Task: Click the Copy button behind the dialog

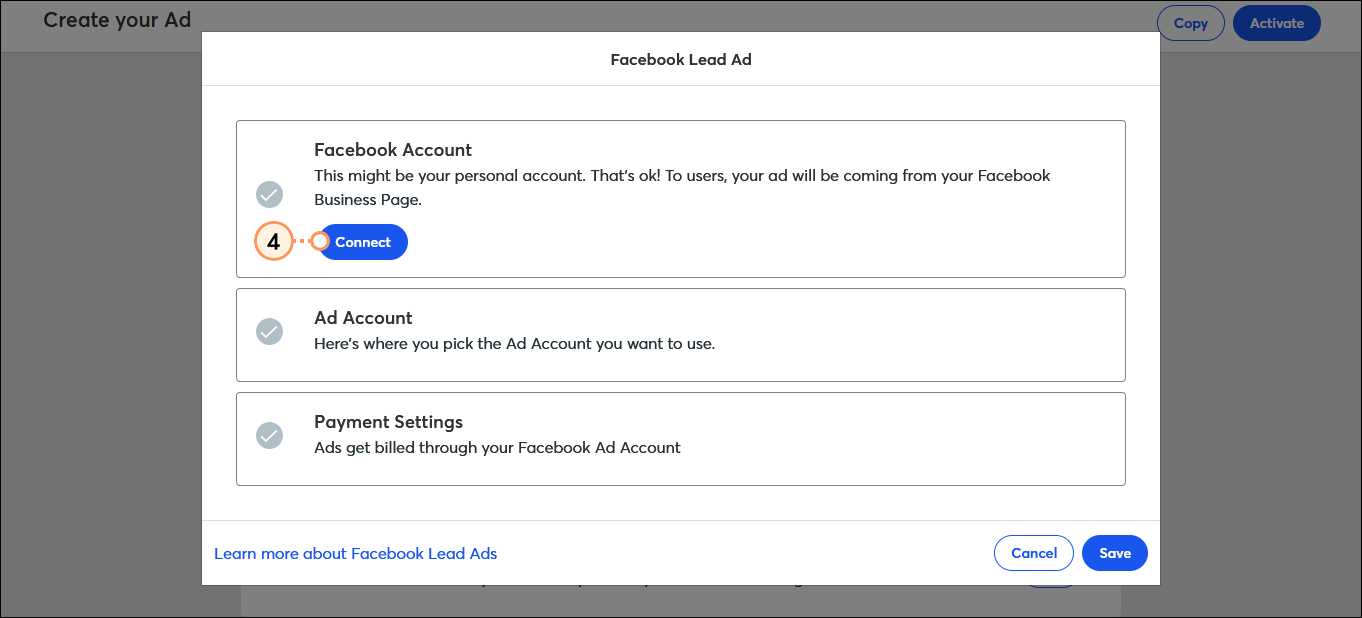Action: click(1191, 23)
